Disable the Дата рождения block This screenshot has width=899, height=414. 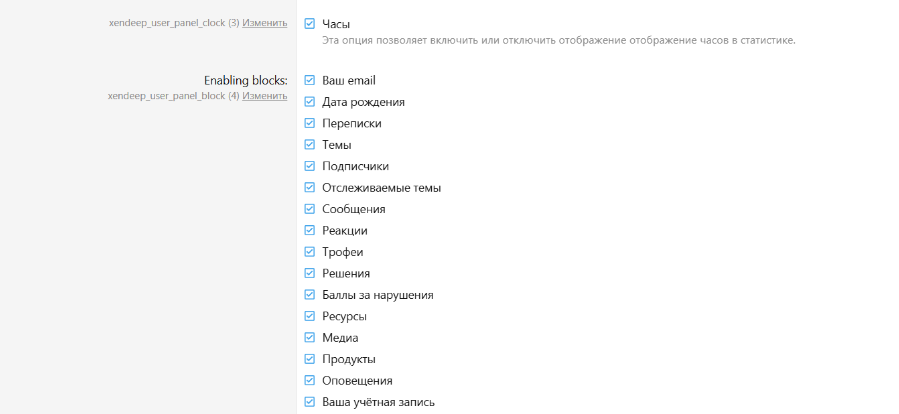click(310, 102)
